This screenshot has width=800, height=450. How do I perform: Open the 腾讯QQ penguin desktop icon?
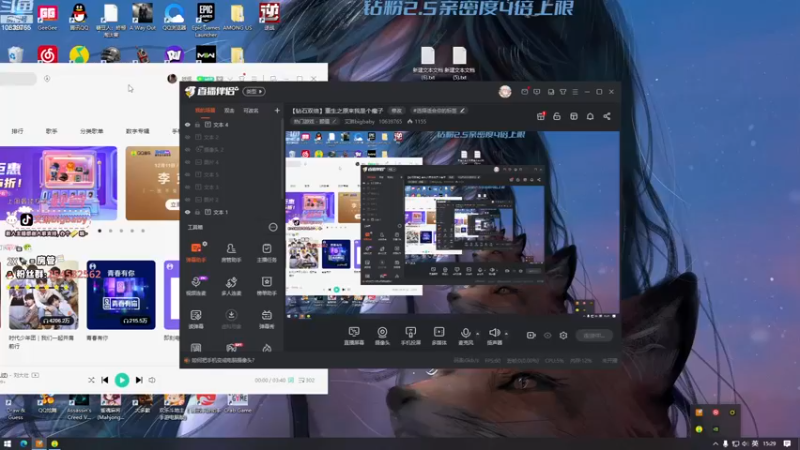79,16
